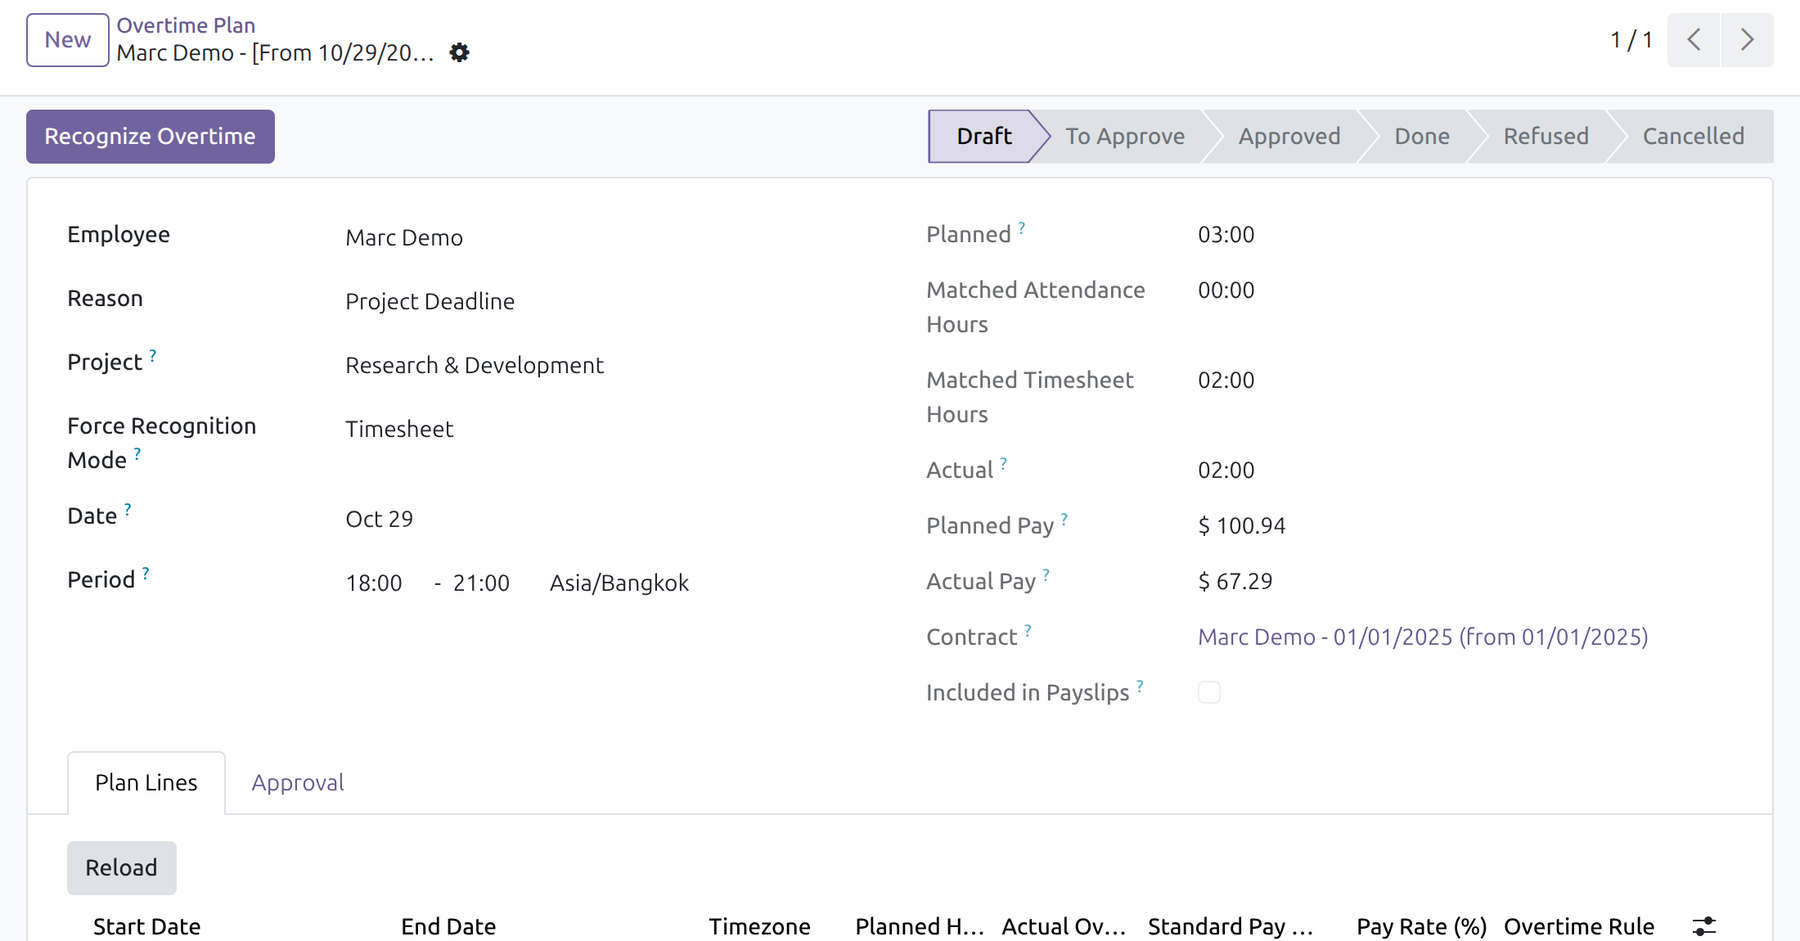Select the Plan Lines tab
This screenshot has width=1800, height=941.
[146, 783]
